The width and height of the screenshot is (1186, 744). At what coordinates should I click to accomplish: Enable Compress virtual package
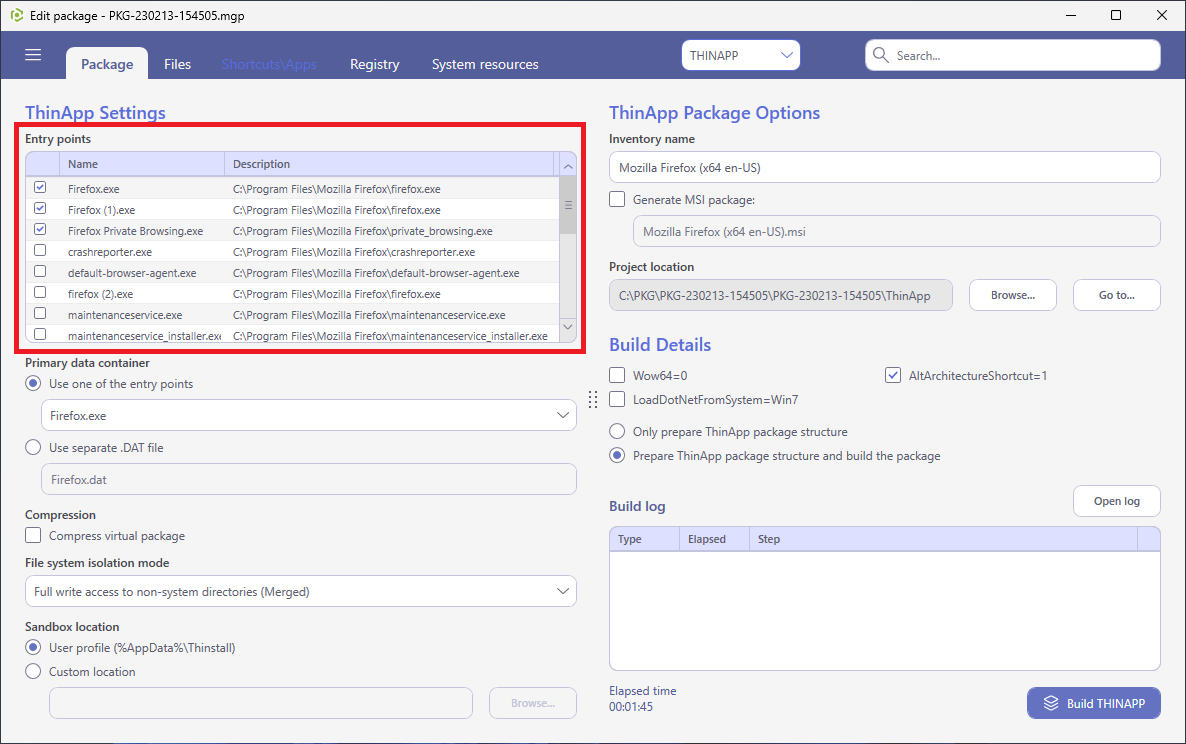[x=33, y=535]
